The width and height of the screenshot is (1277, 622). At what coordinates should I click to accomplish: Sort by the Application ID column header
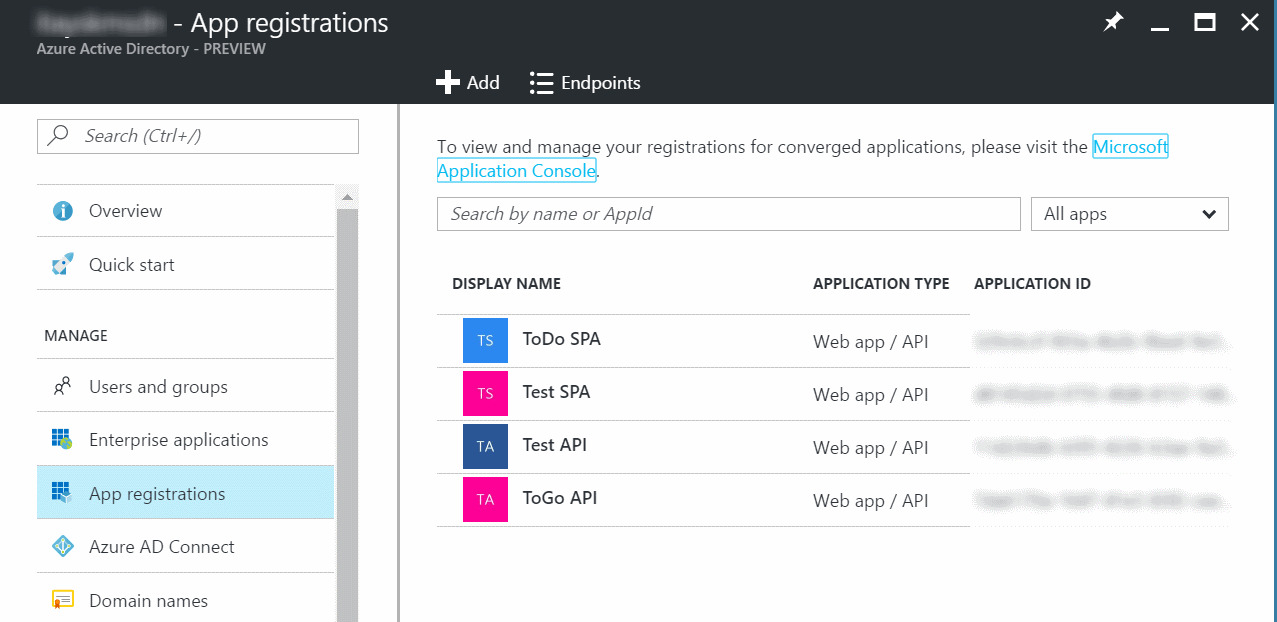(1032, 284)
